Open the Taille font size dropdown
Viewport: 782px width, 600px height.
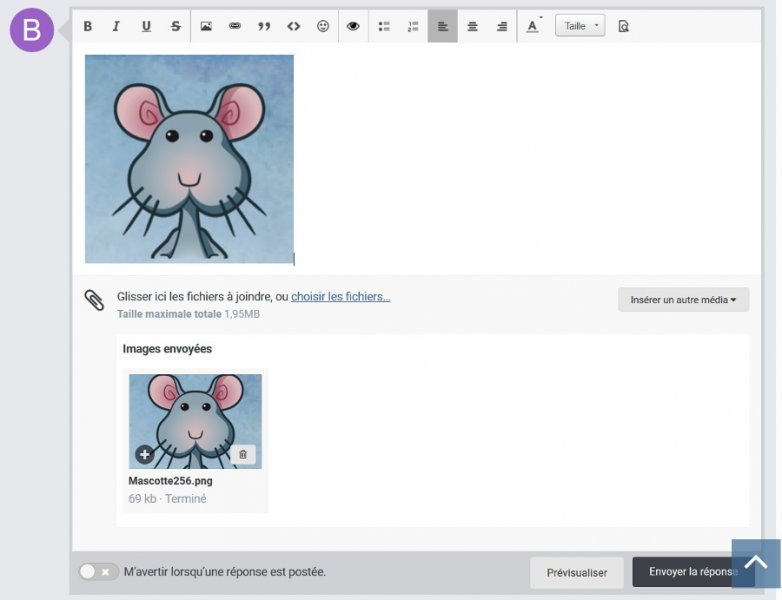580,26
